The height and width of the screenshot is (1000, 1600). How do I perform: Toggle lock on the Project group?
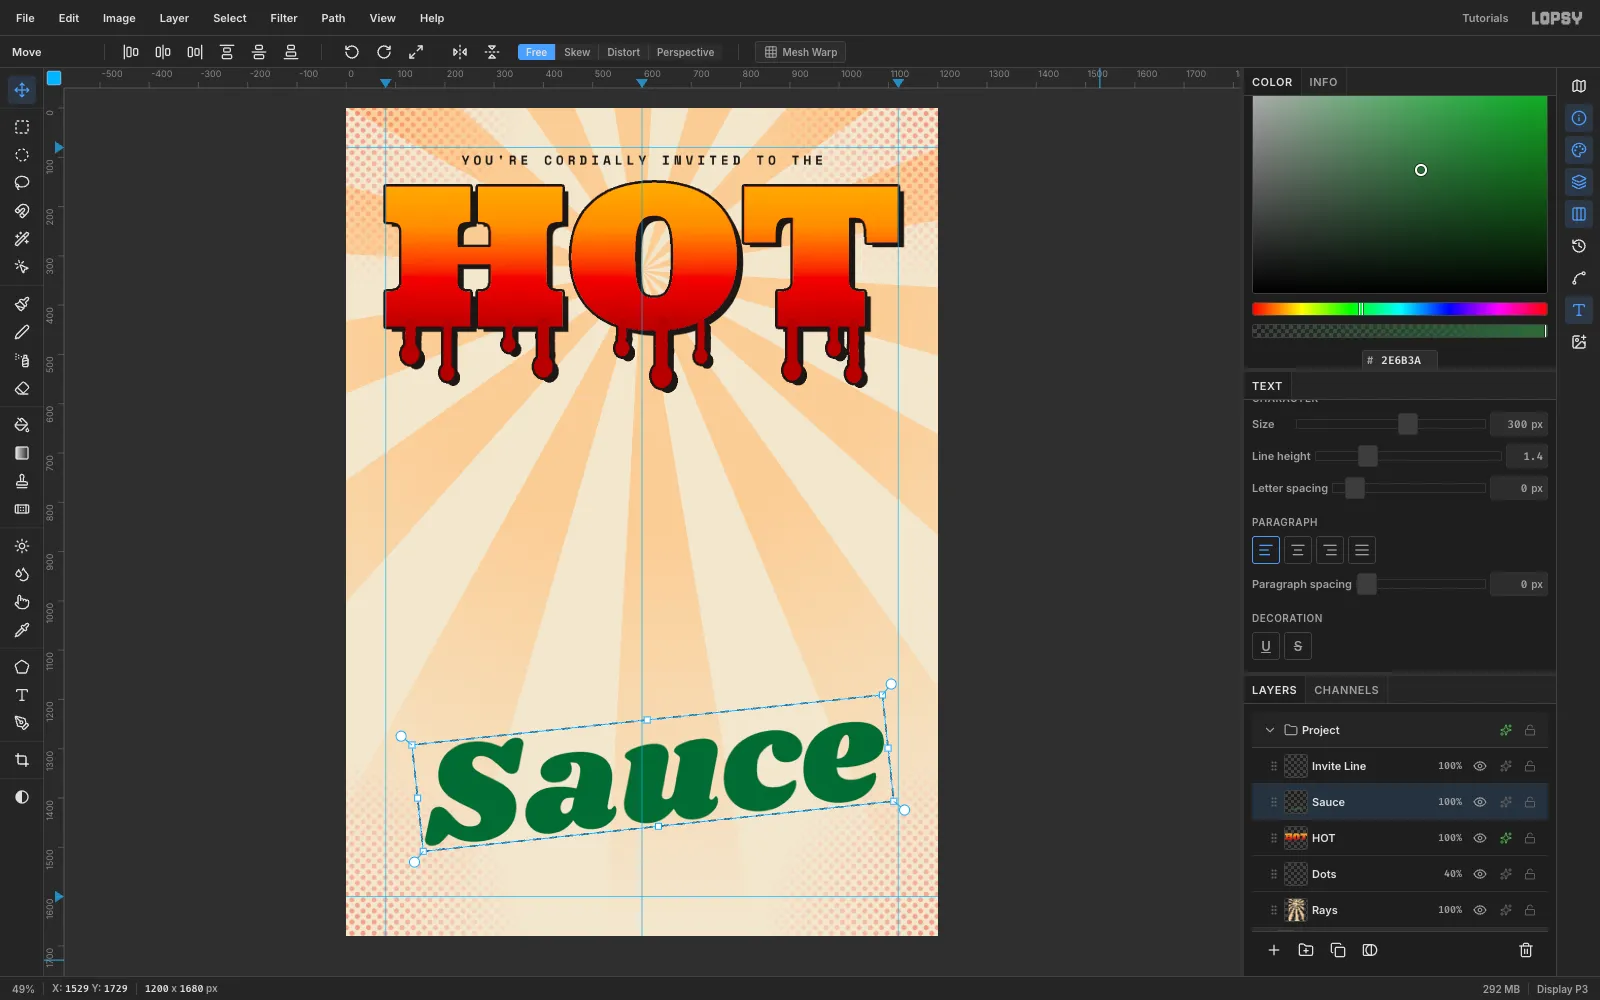[1530, 730]
